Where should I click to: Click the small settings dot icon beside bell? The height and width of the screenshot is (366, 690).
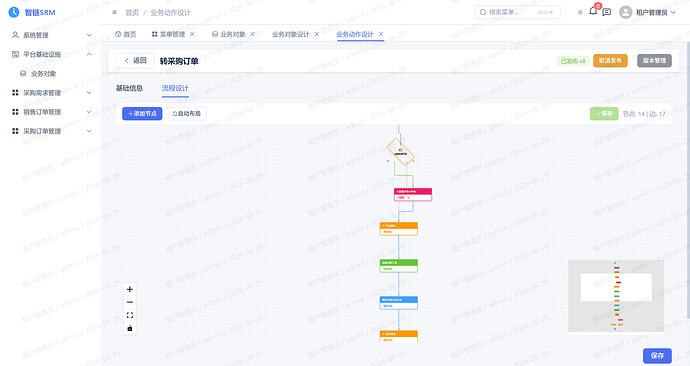[x=580, y=12]
